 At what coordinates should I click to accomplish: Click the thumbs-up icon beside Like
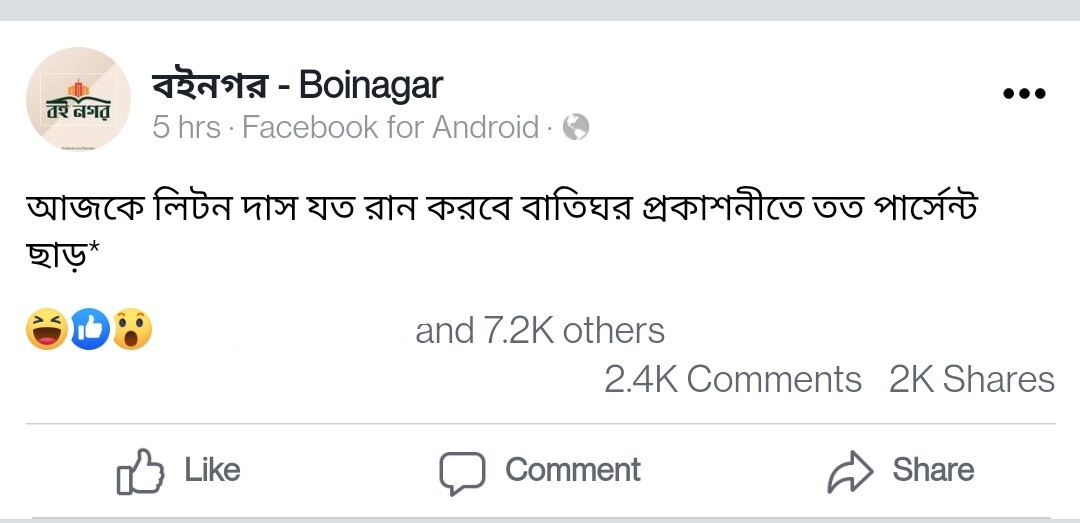[x=139, y=471]
